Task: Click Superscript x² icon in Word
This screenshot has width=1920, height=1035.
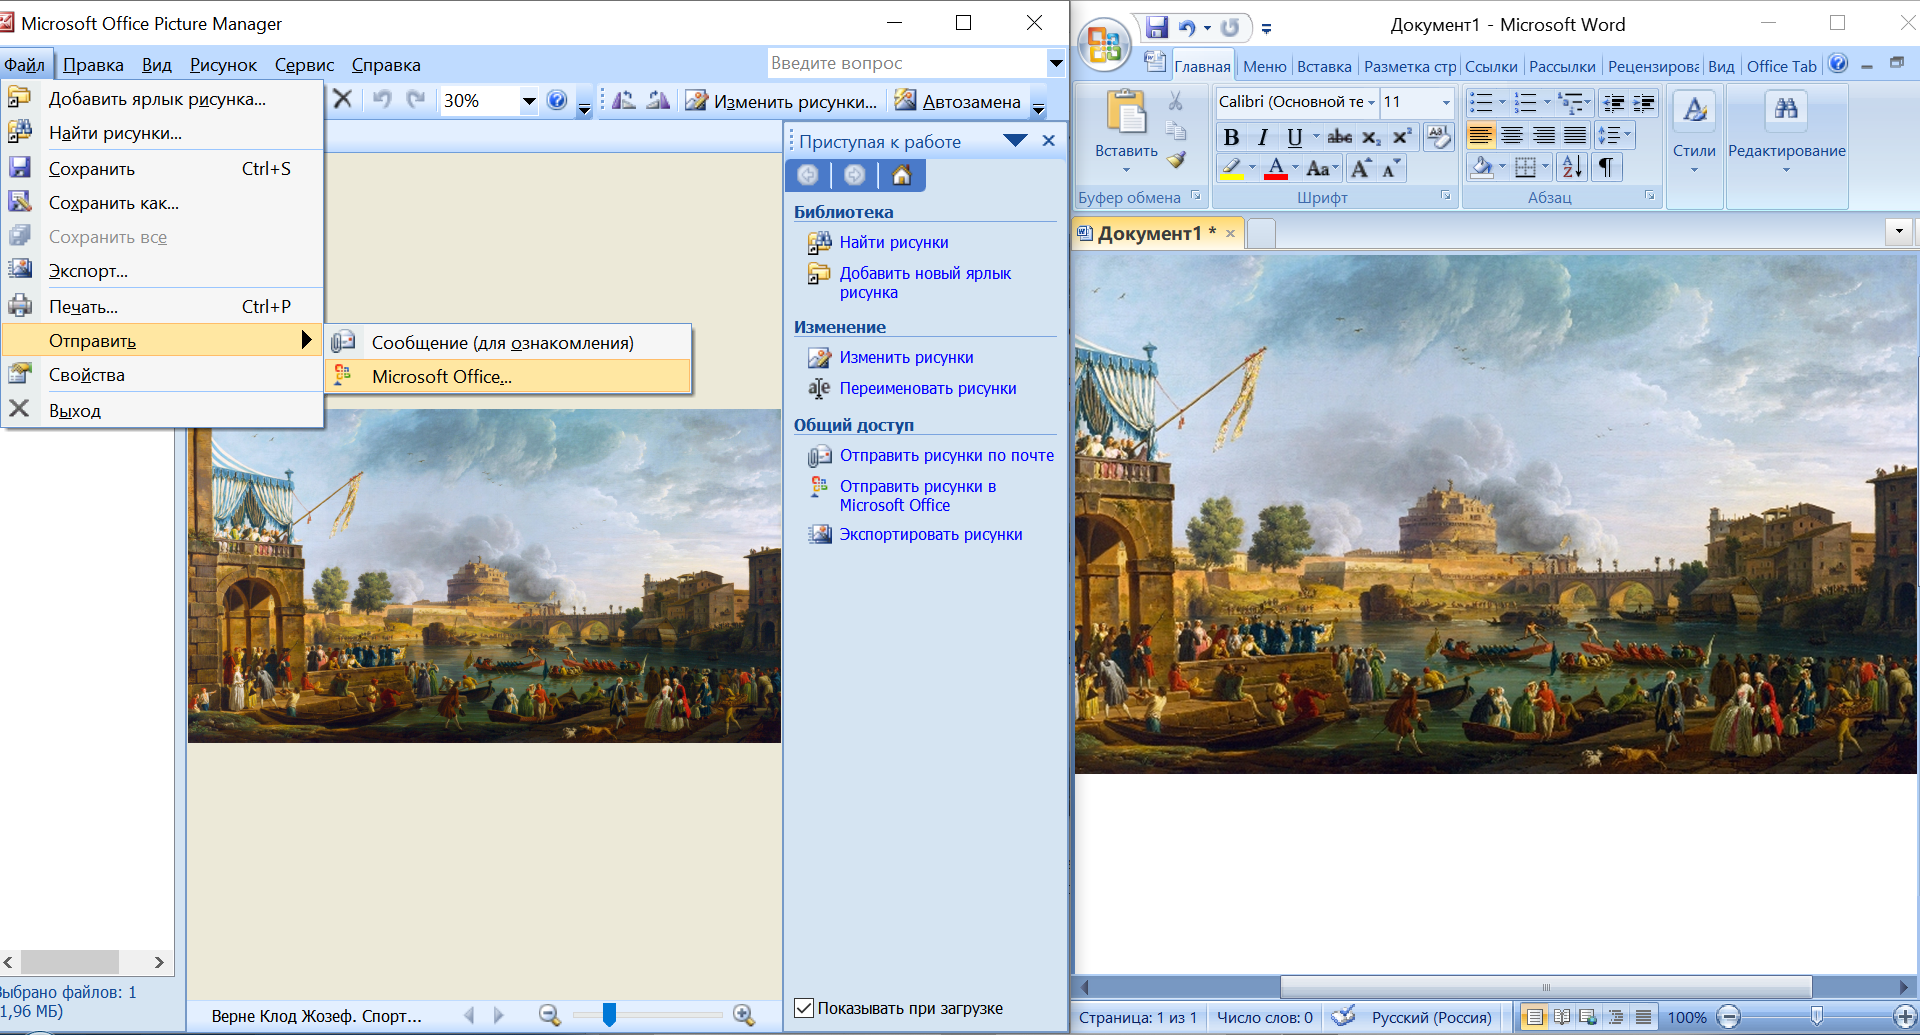Action: (1402, 137)
